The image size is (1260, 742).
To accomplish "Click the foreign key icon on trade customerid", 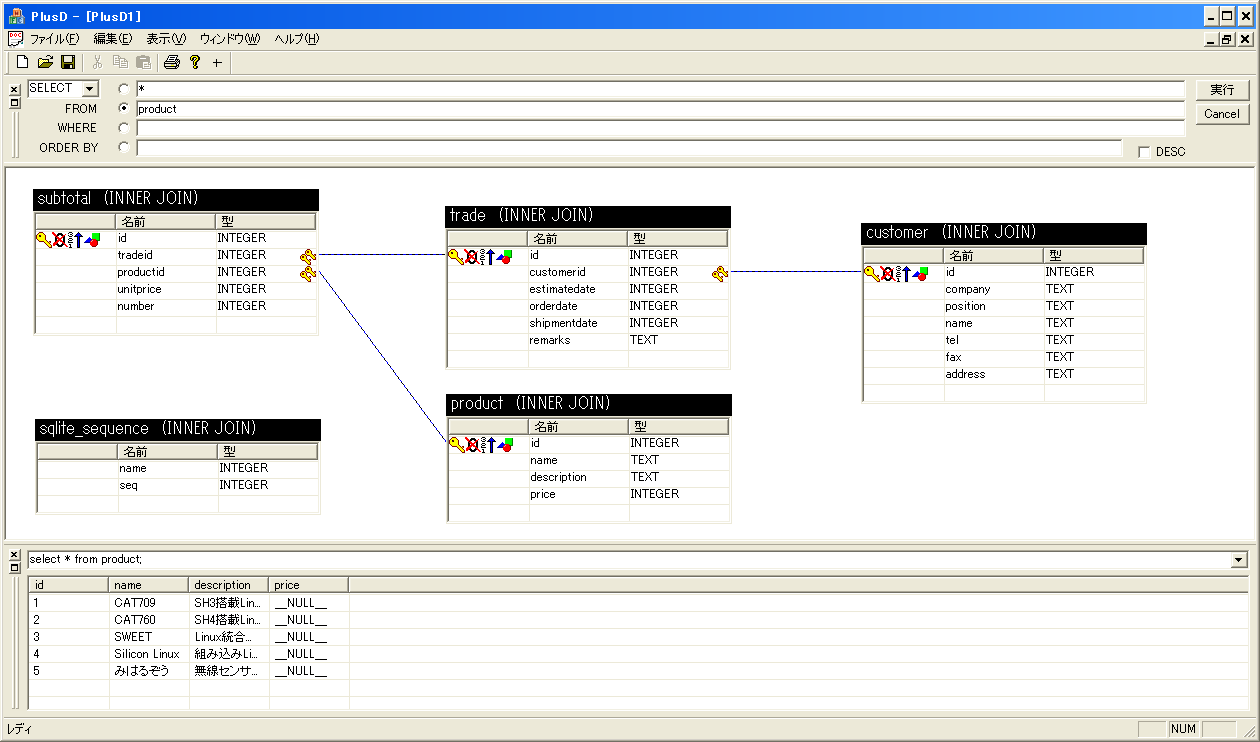I will (x=719, y=273).
